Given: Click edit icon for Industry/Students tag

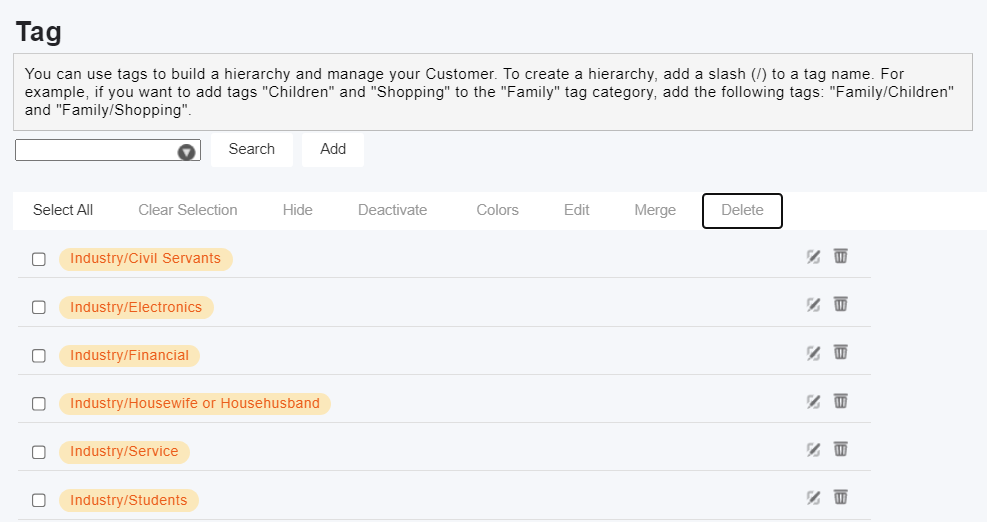Looking at the screenshot, I should pyautogui.click(x=813, y=498).
